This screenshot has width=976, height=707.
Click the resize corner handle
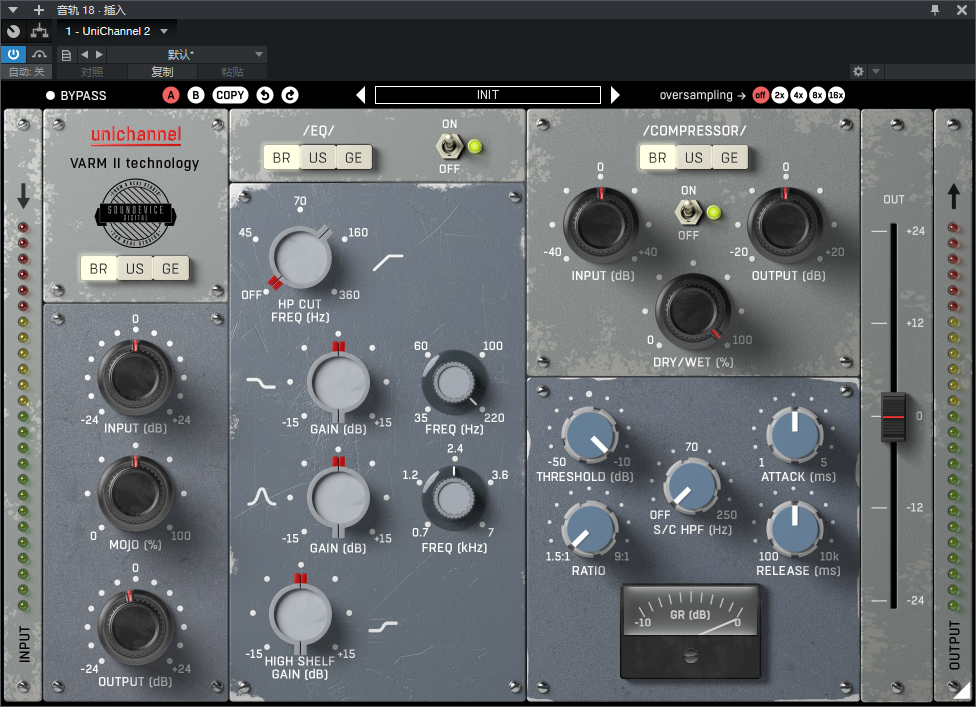tap(962, 690)
